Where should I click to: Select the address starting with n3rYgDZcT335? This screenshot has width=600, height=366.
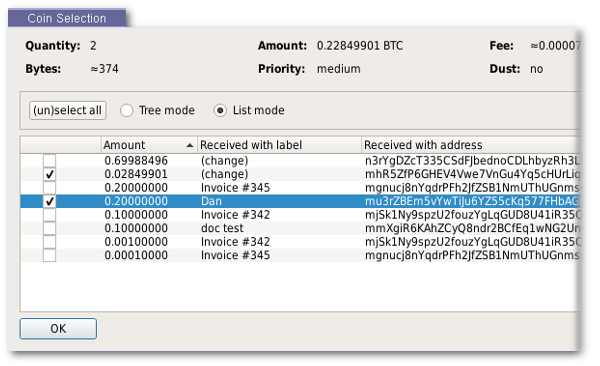point(472,161)
